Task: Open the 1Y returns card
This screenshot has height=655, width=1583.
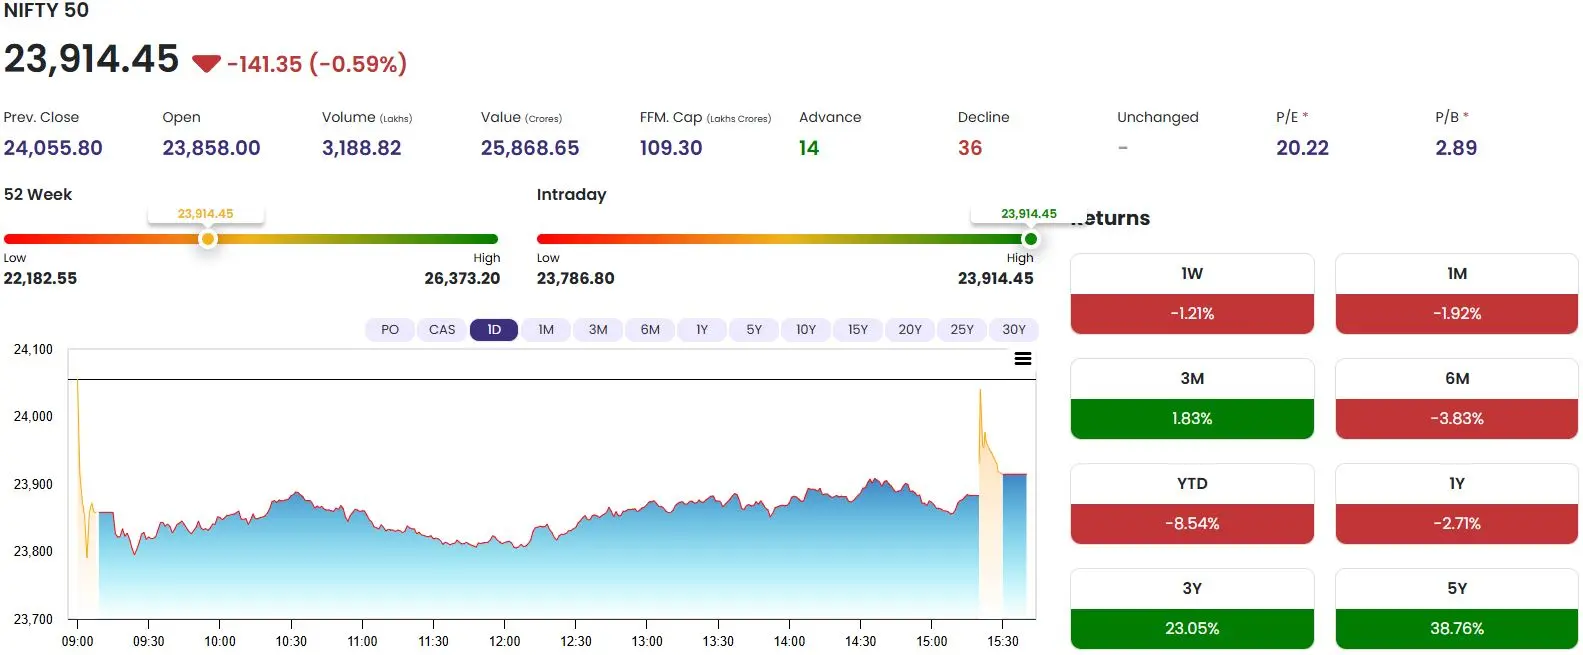Action: coord(1457,503)
